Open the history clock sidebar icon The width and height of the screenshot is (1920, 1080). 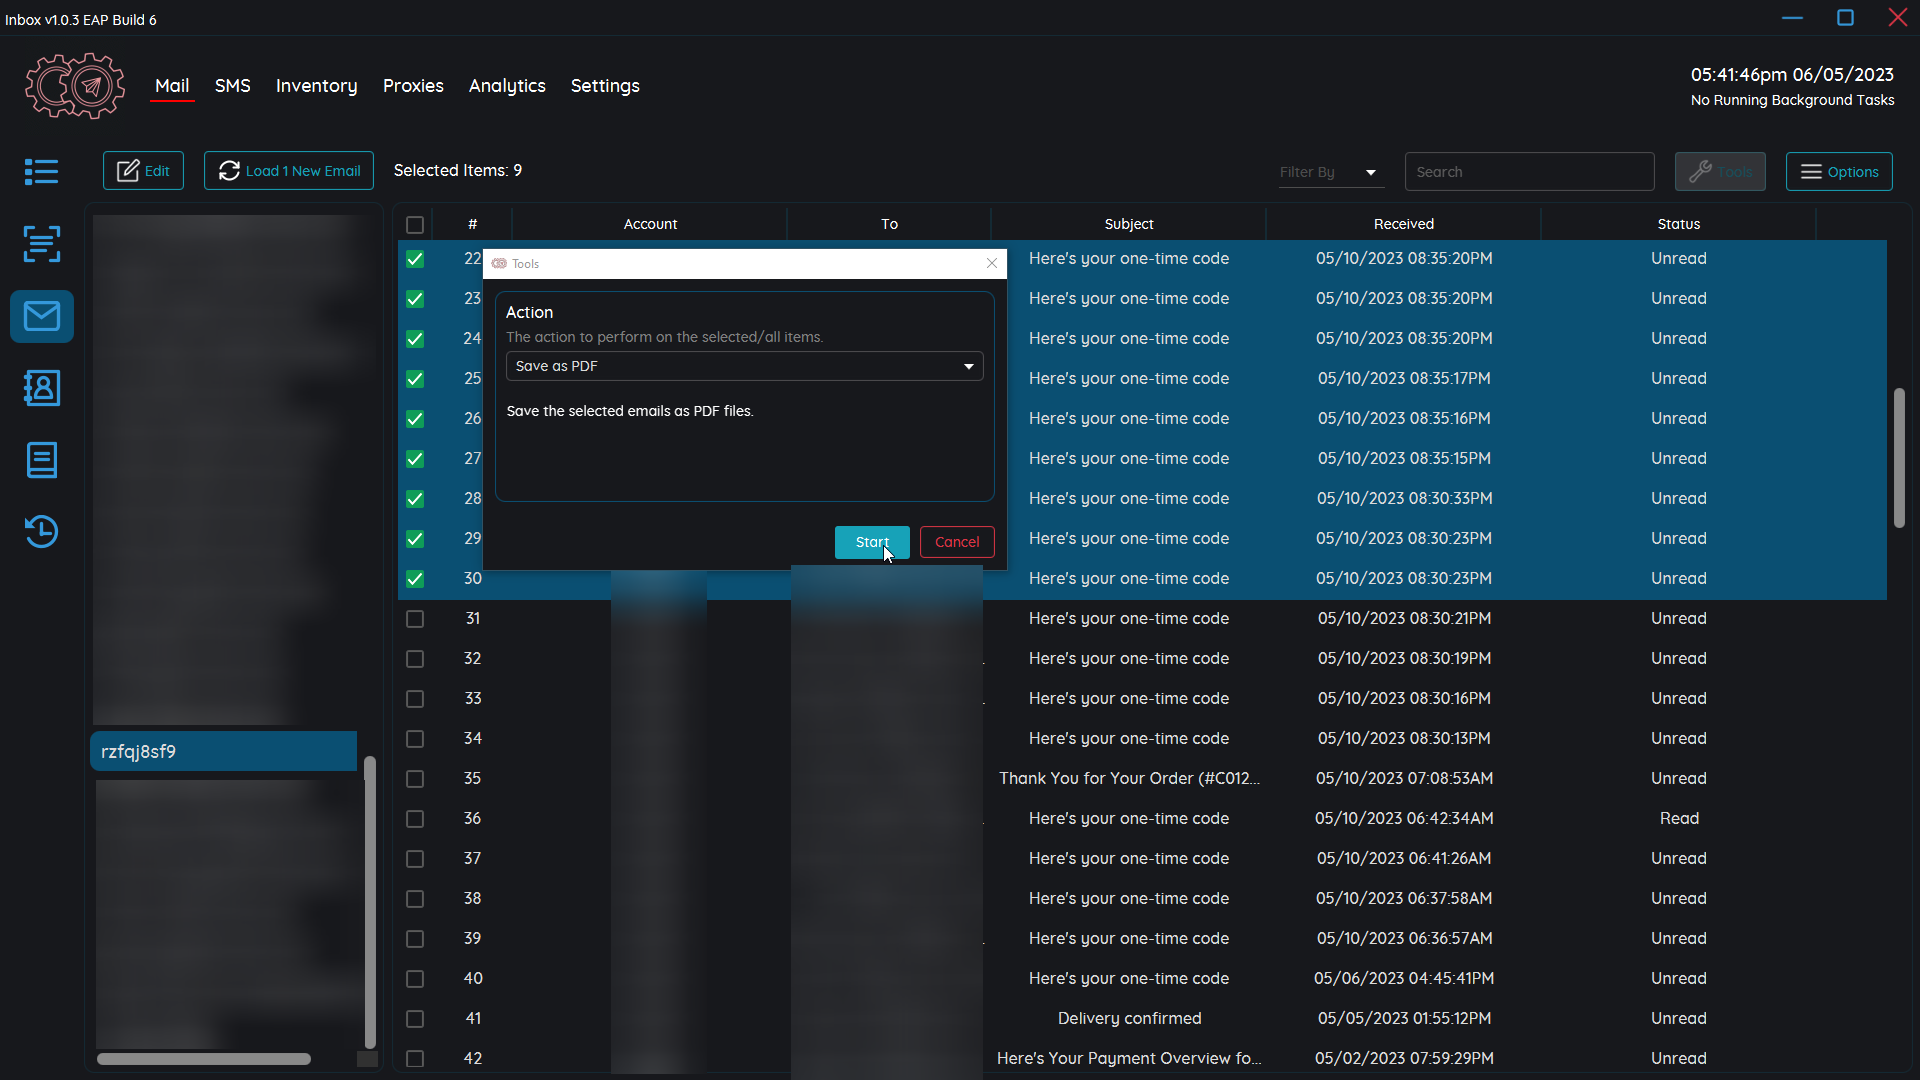tap(41, 532)
